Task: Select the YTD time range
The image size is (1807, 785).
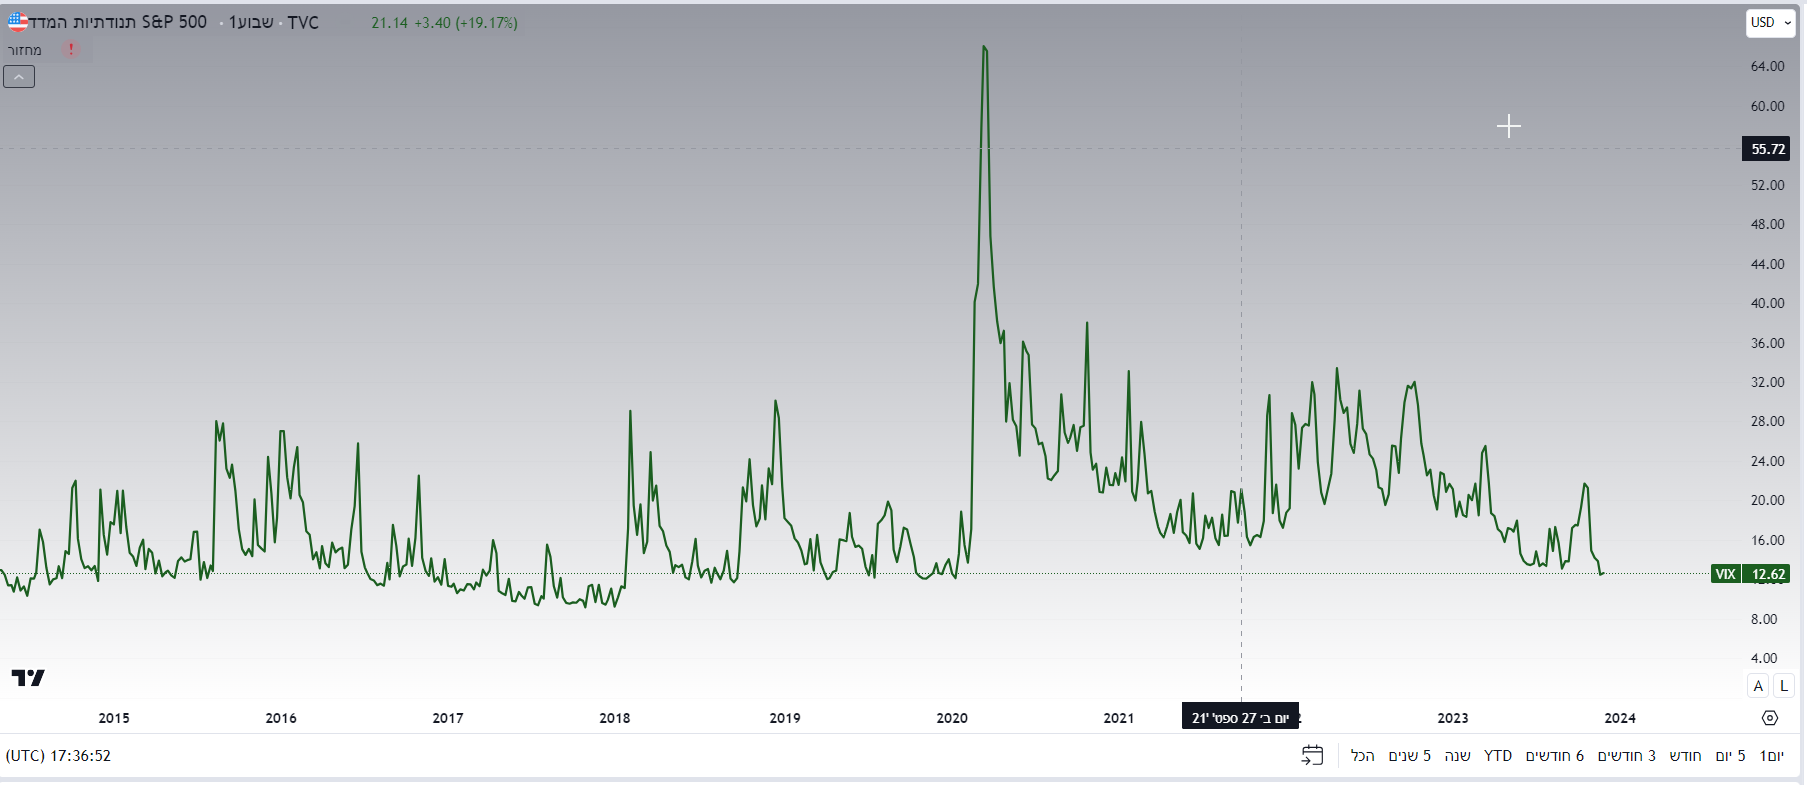Action: pos(1498,756)
